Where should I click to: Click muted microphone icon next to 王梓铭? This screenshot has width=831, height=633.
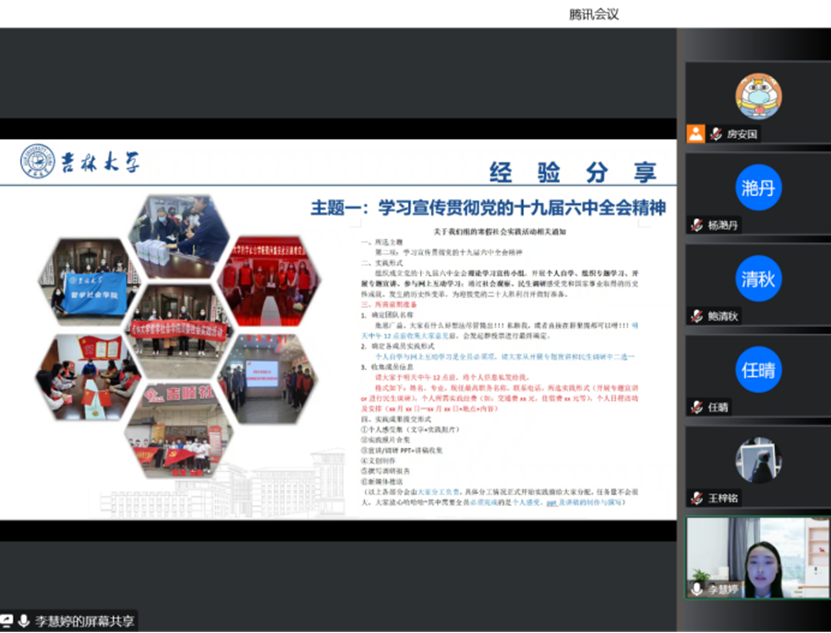697,498
